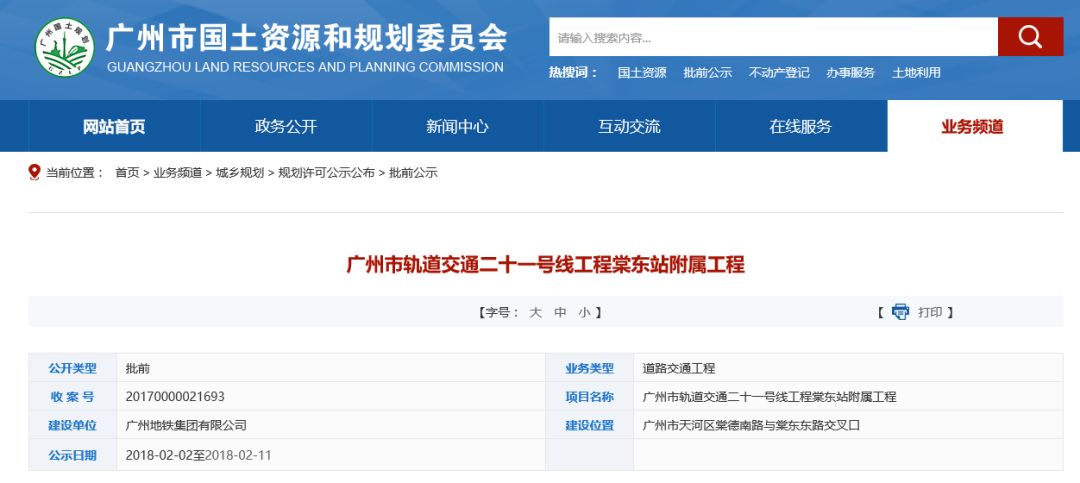Click the 办事服务 hot search link
Screen dimensions: 1080x483
[x=851, y=73]
